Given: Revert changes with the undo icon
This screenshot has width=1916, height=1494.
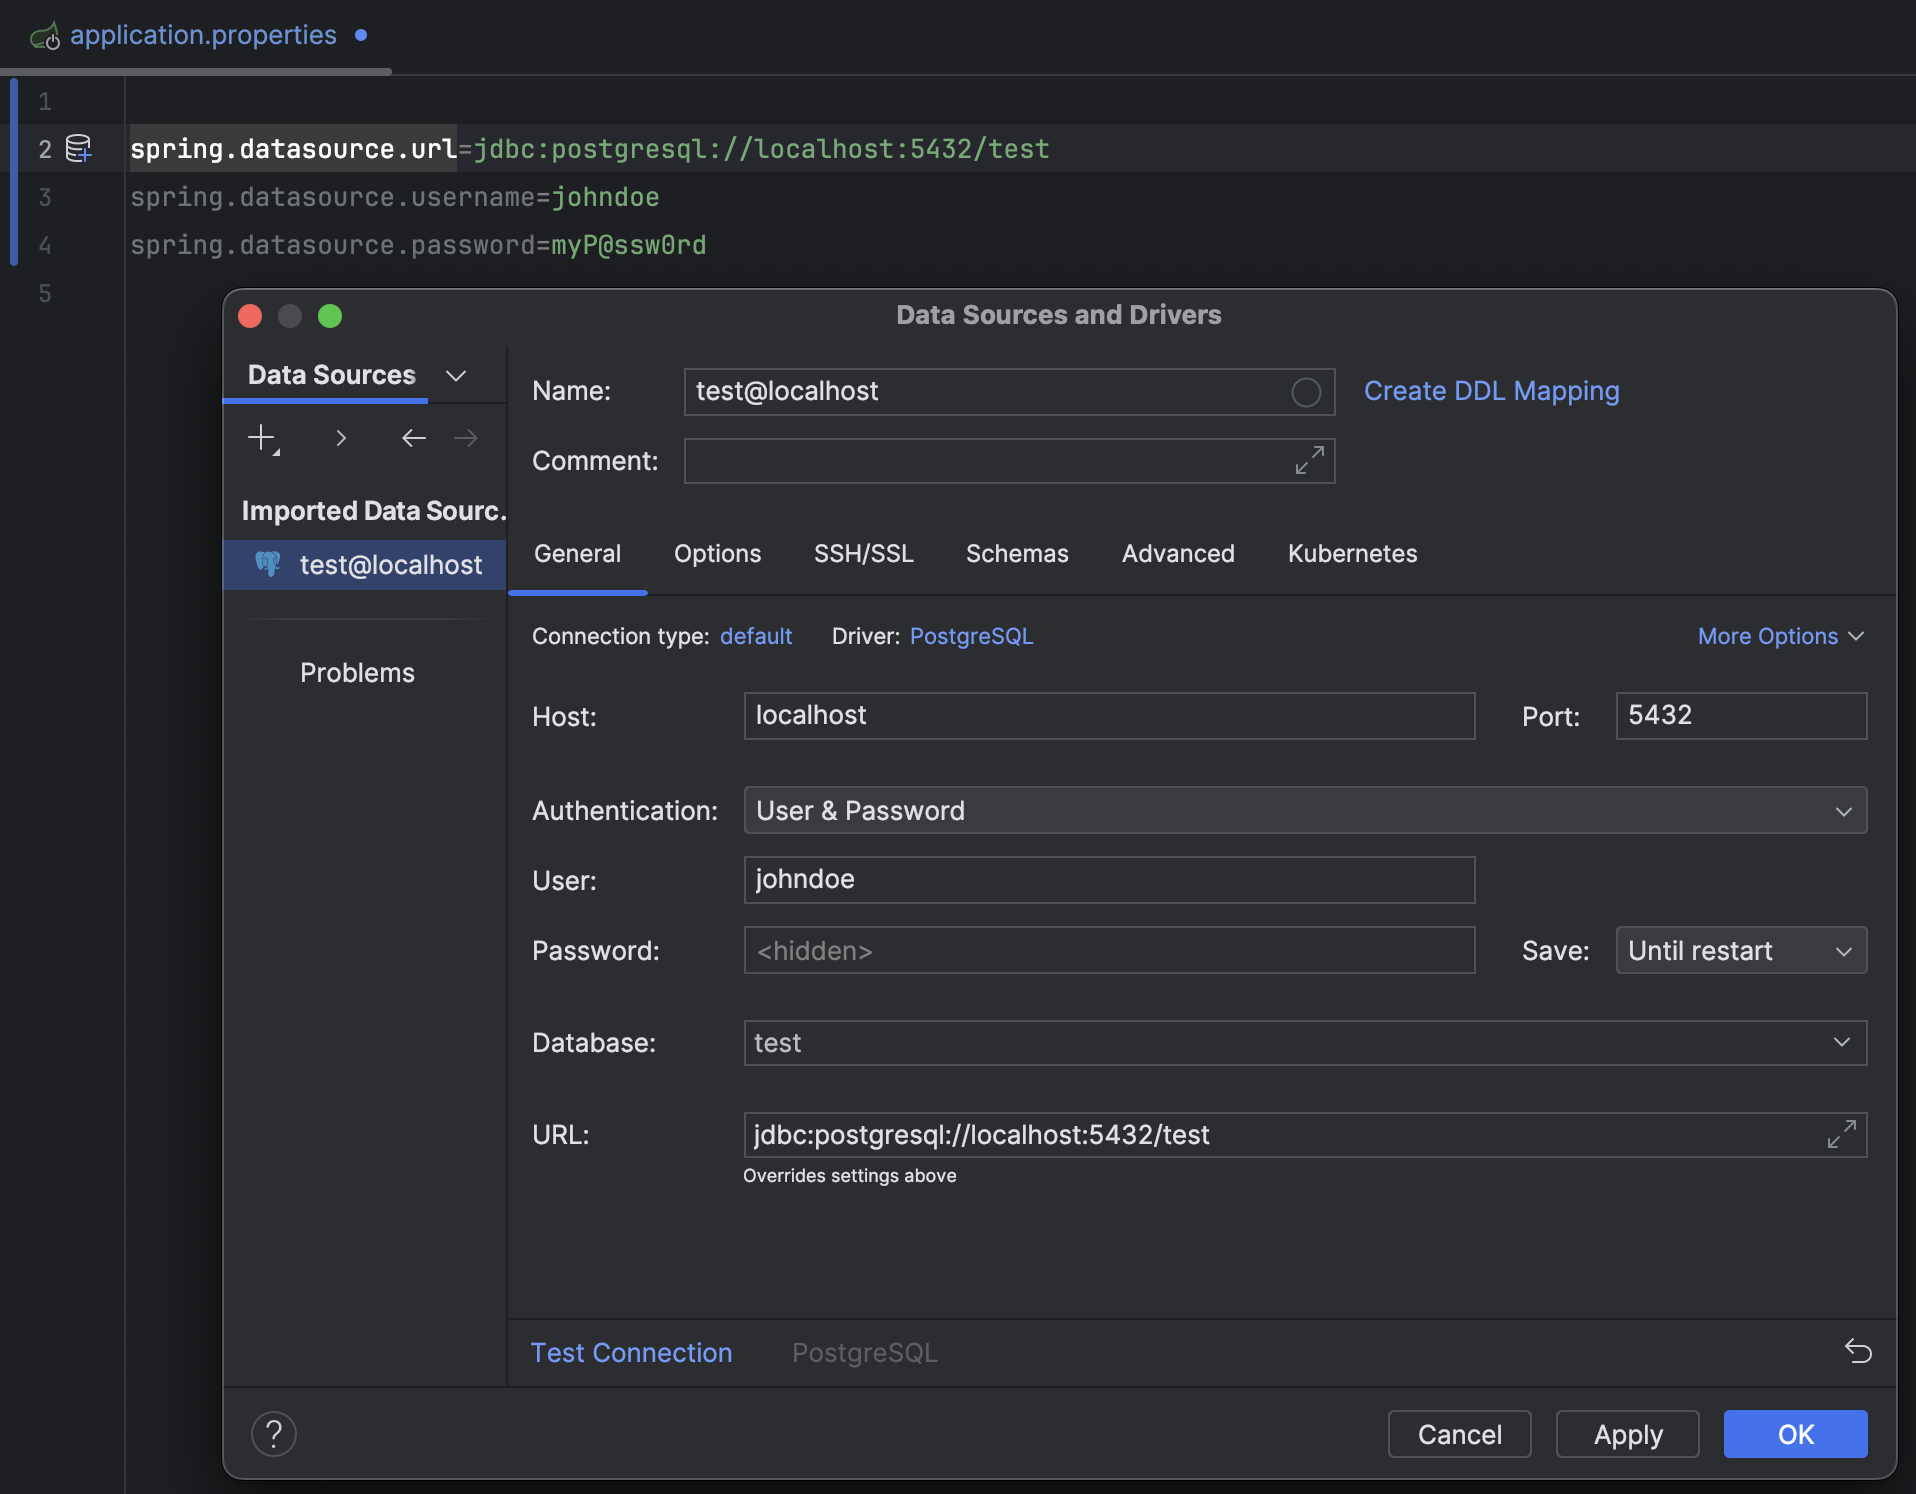Looking at the screenshot, I should coord(1859,1352).
